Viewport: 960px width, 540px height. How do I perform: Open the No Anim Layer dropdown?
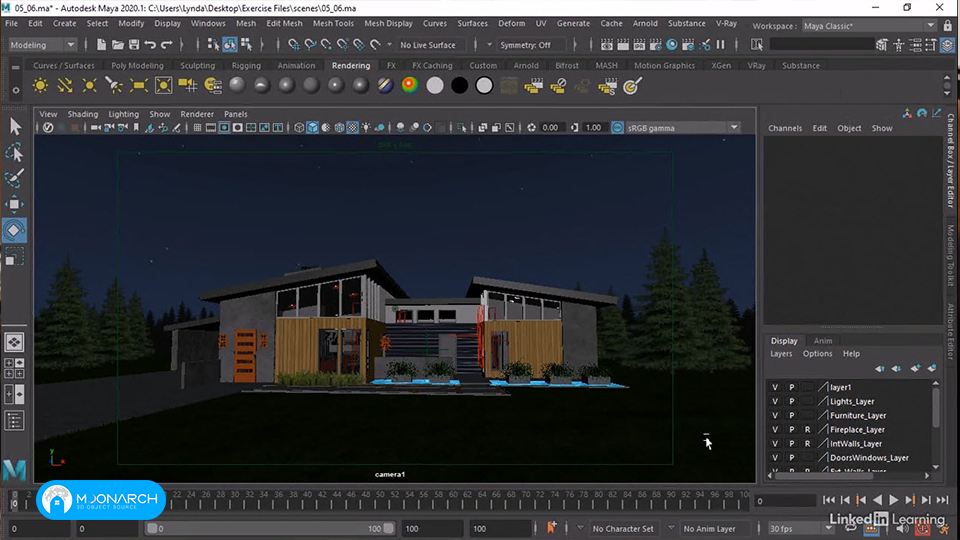click(710, 528)
